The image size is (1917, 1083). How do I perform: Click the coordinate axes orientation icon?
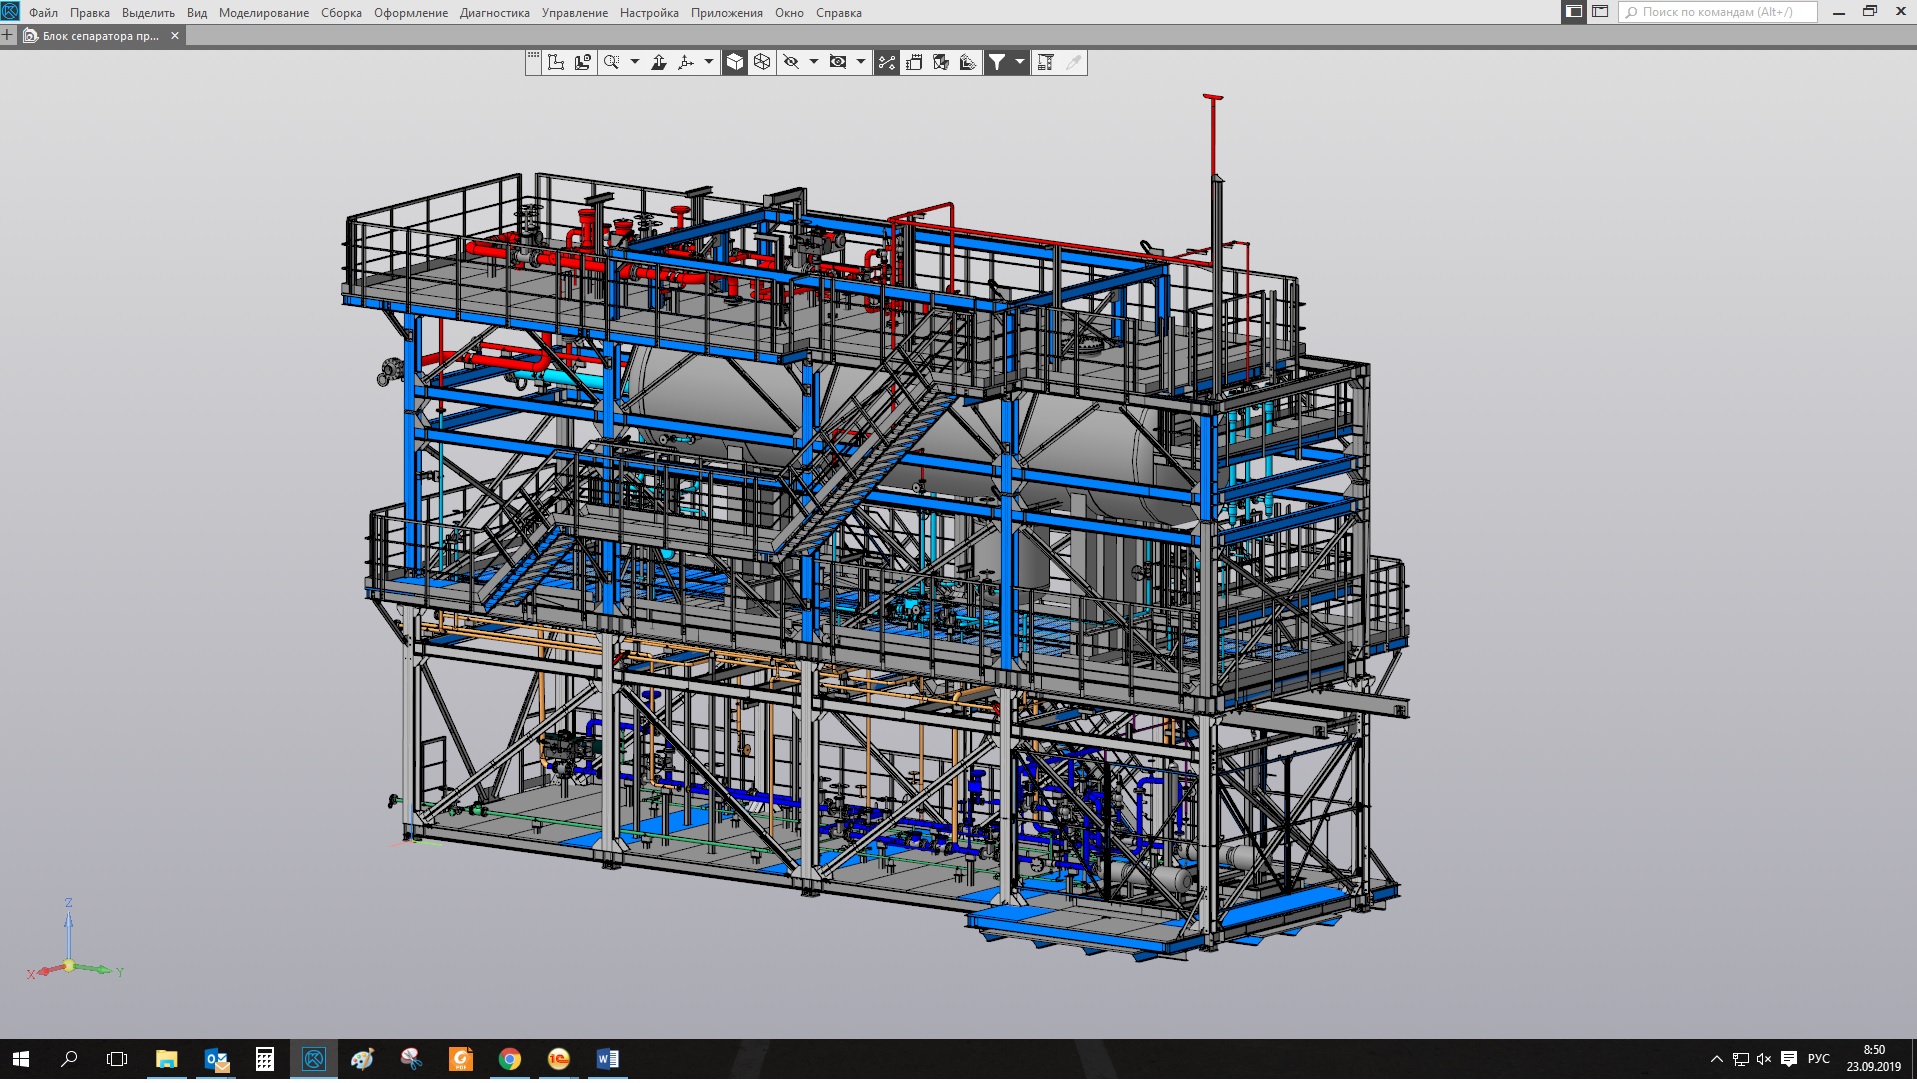click(686, 62)
